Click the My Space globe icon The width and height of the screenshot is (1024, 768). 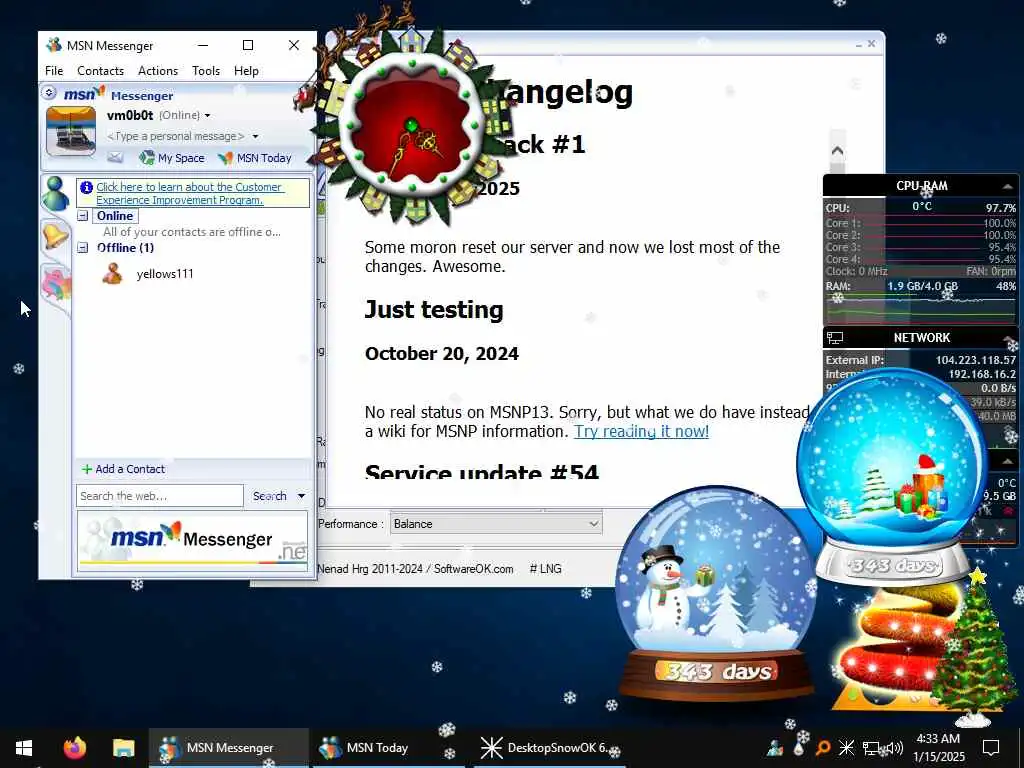pos(147,157)
